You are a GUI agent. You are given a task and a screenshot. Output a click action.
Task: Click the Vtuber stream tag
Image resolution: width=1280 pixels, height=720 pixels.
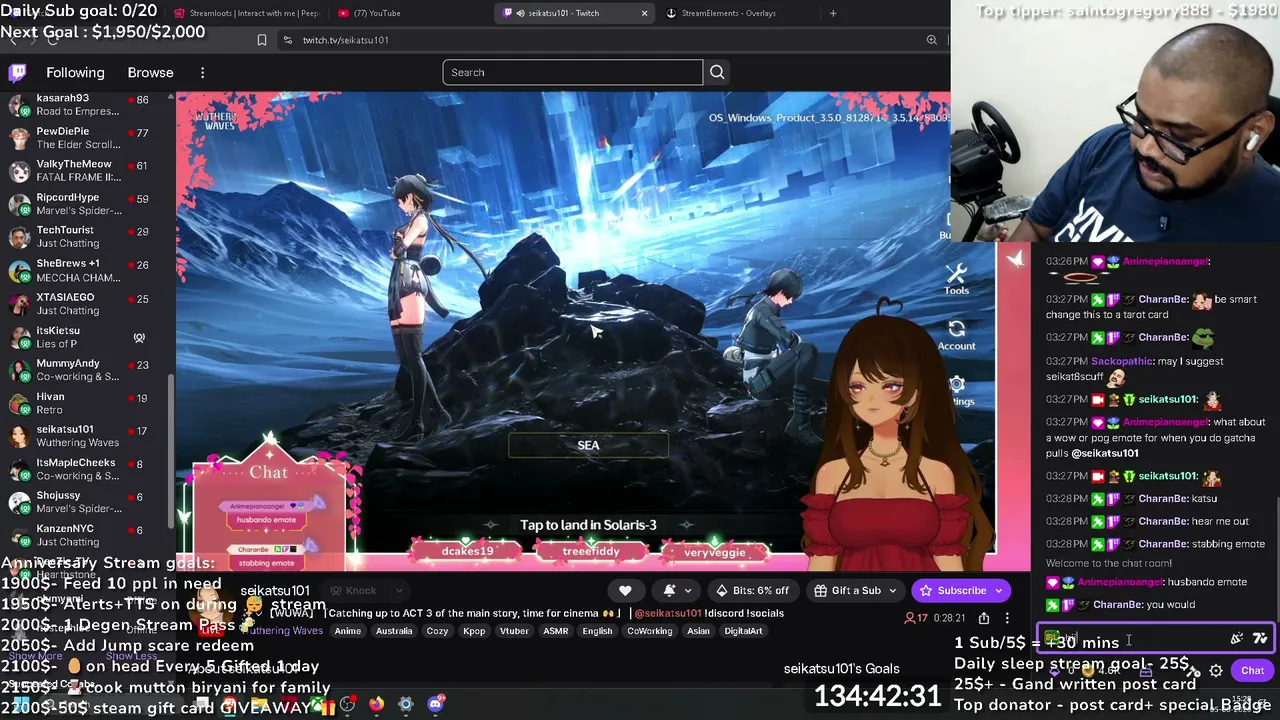click(x=515, y=631)
